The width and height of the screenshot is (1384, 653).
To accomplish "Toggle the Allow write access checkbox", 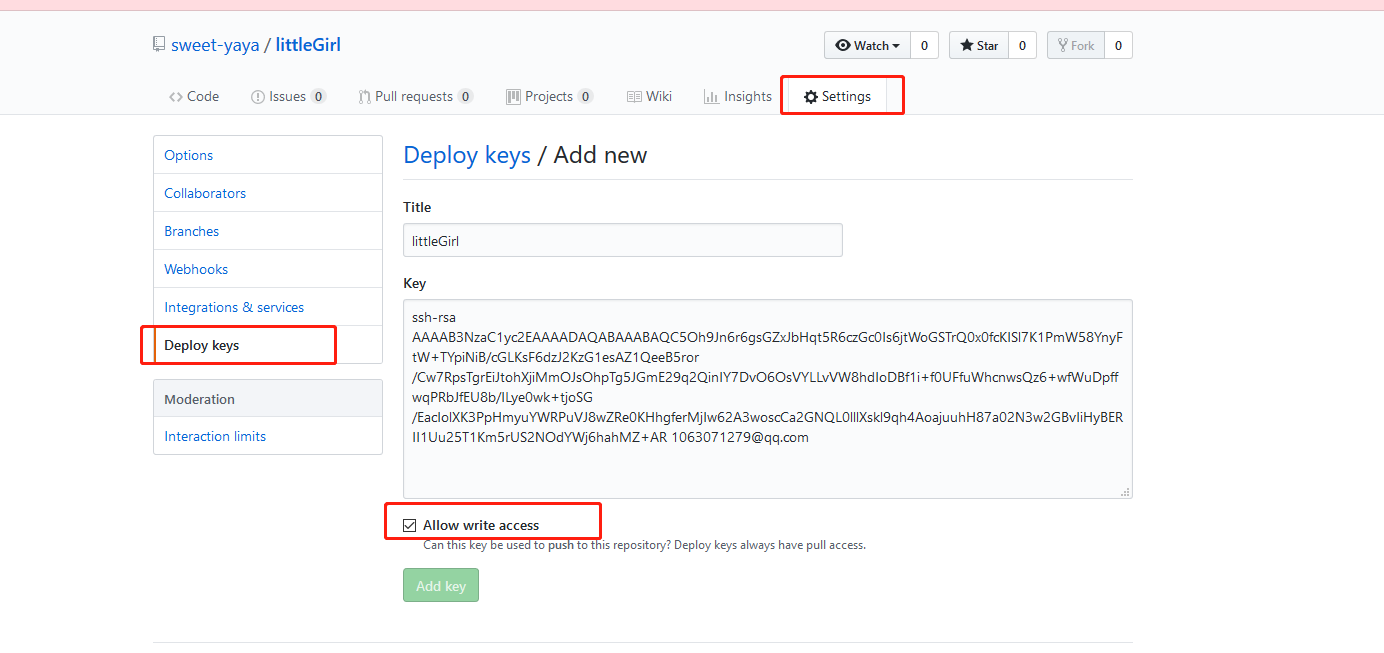I will click(409, 525).
